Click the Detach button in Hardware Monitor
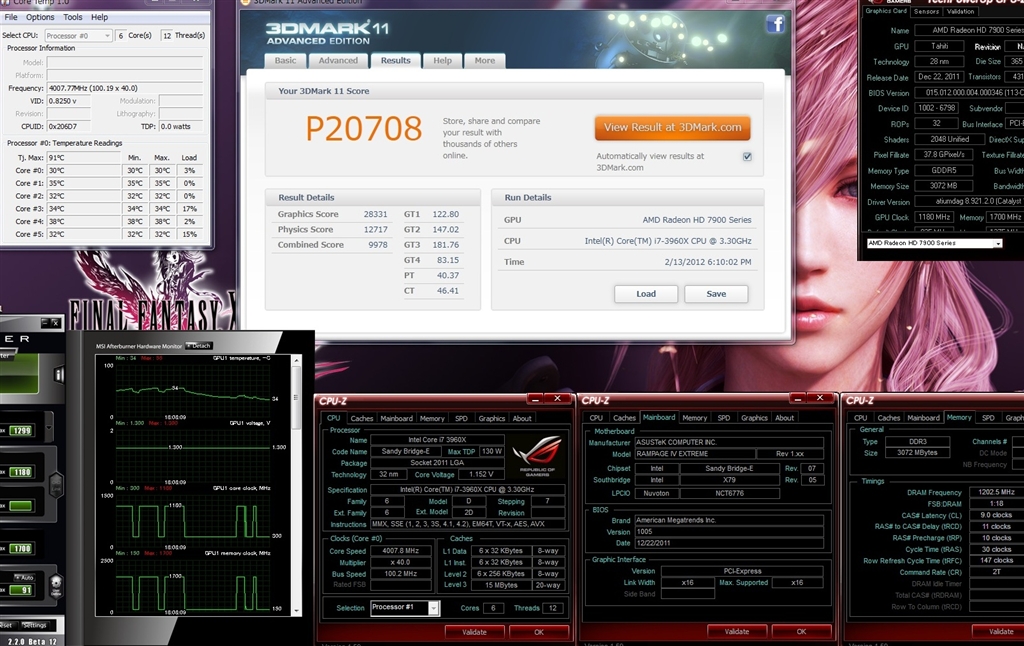 199,346
